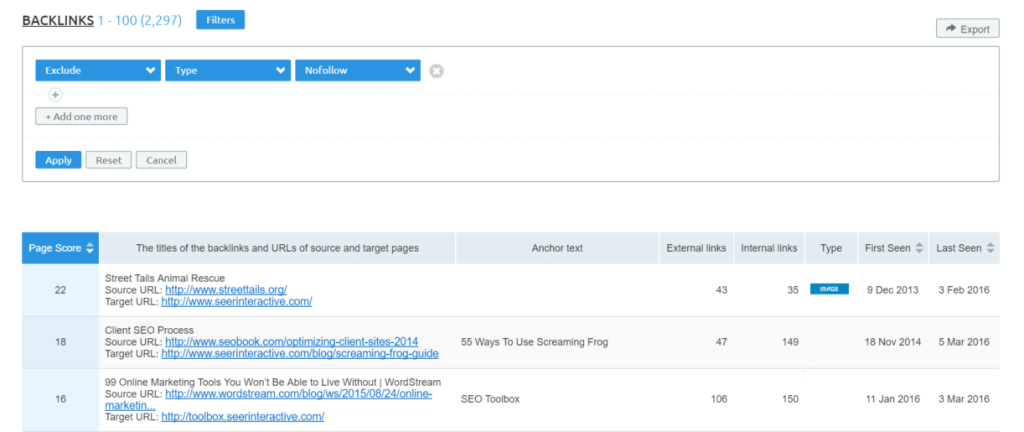Open toolbox.seerinteractive.com target link
1024x432 pixels.
coord(242,416)
